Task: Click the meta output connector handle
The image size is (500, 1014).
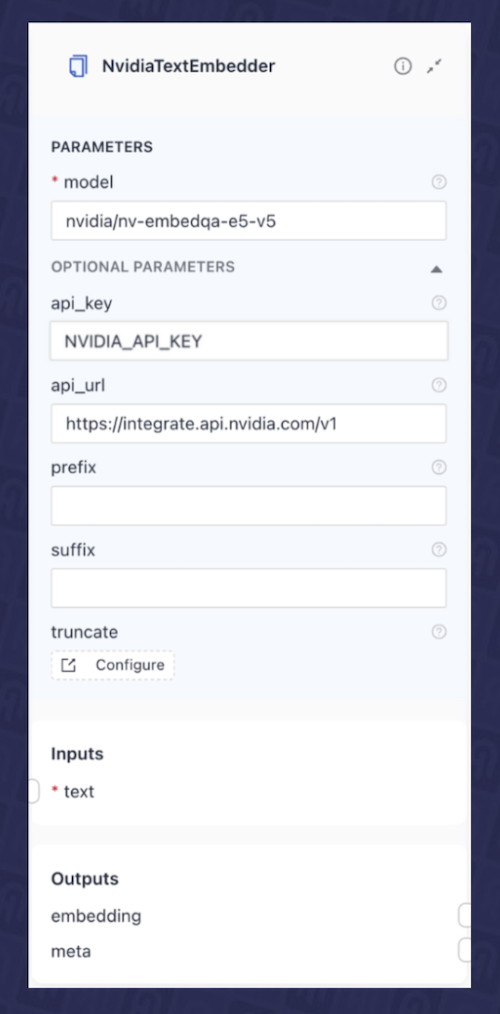Action: click(464, 951)
